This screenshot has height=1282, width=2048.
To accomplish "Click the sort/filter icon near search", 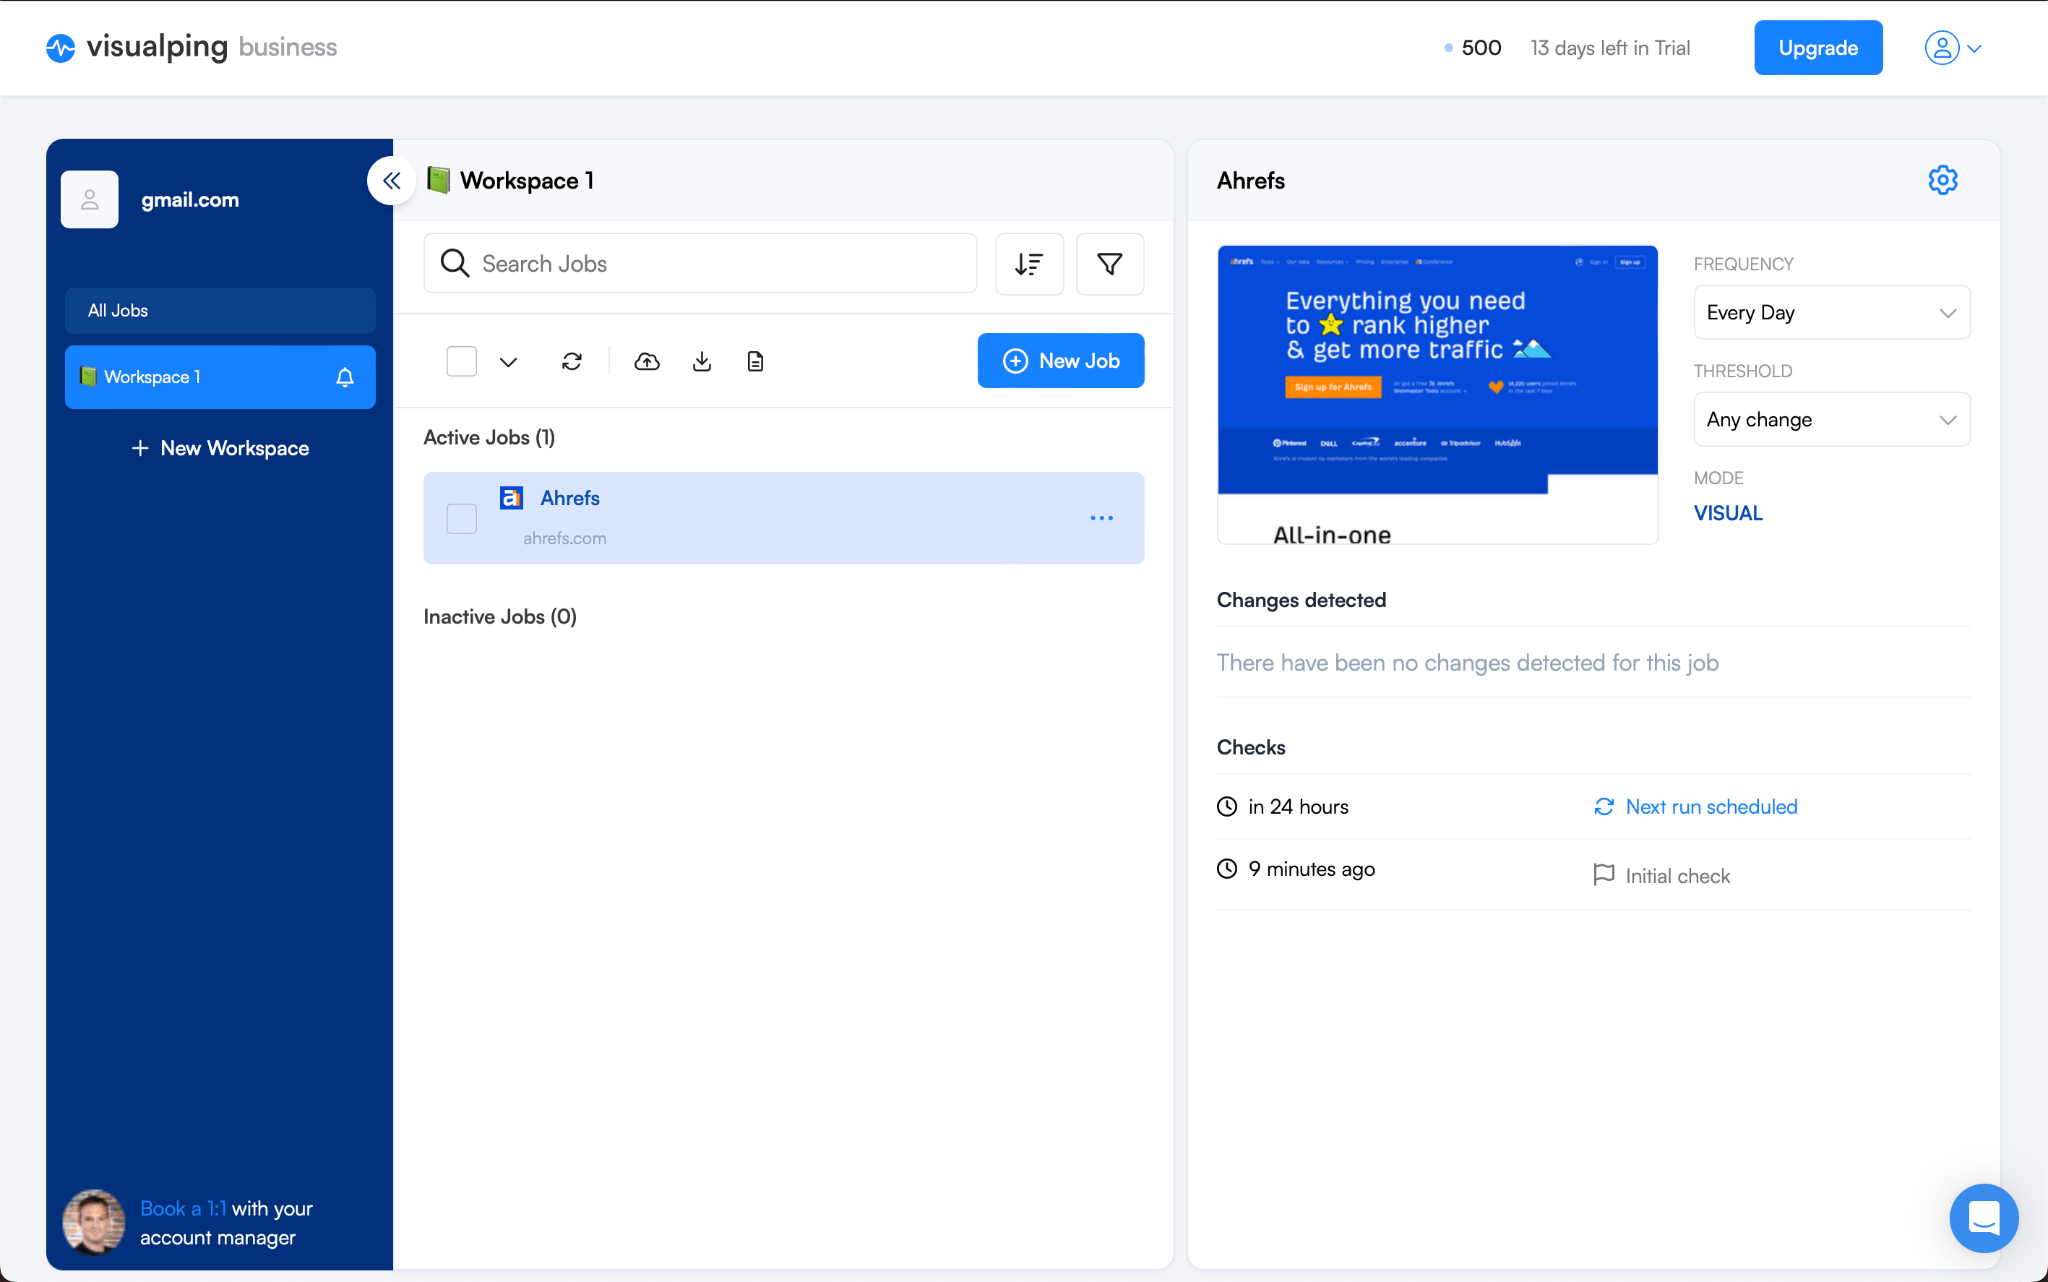I will pos(1029,263).
